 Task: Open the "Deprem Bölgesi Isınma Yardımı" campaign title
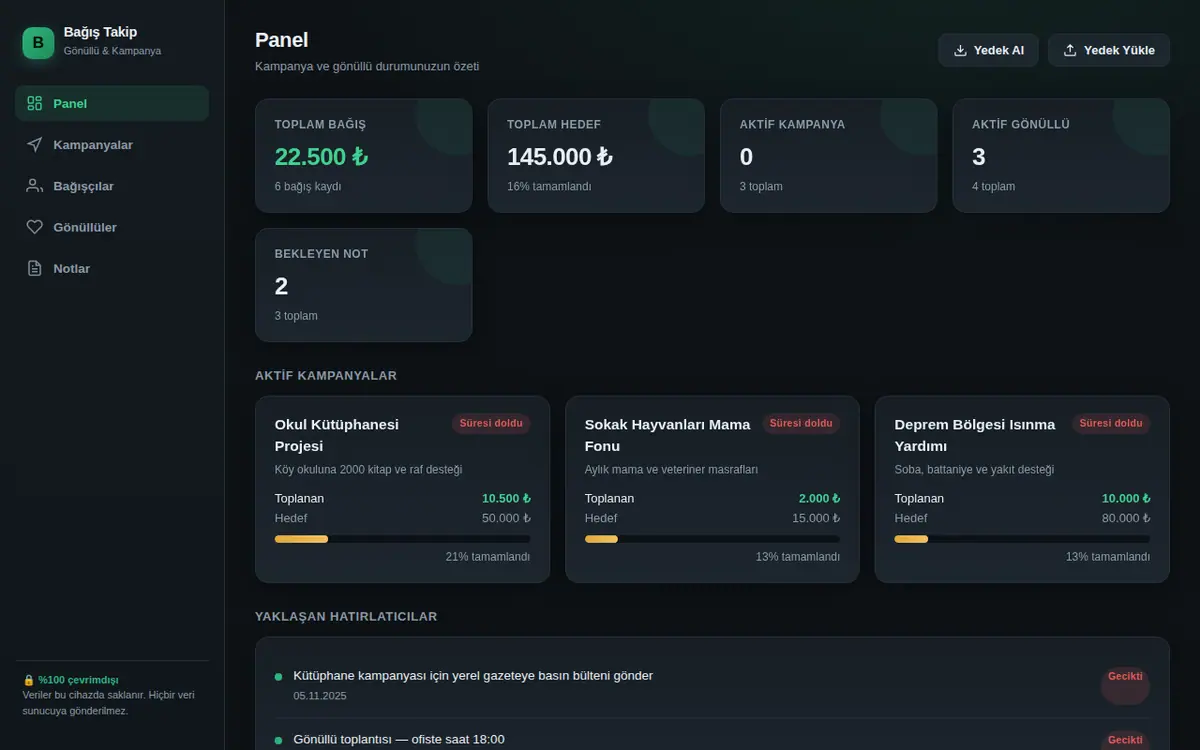975,435
